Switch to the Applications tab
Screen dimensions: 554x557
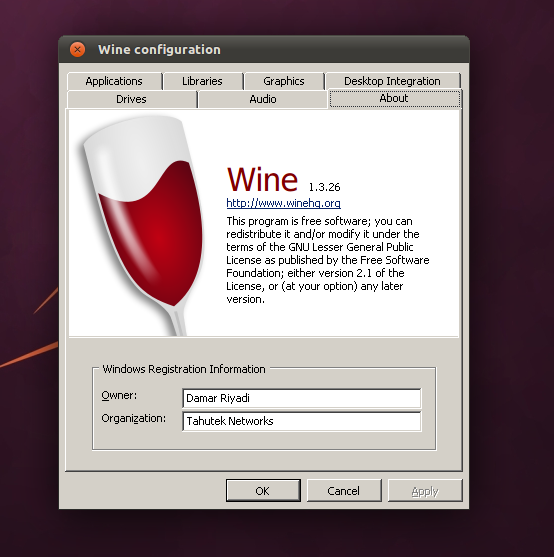tap(114, 81)
